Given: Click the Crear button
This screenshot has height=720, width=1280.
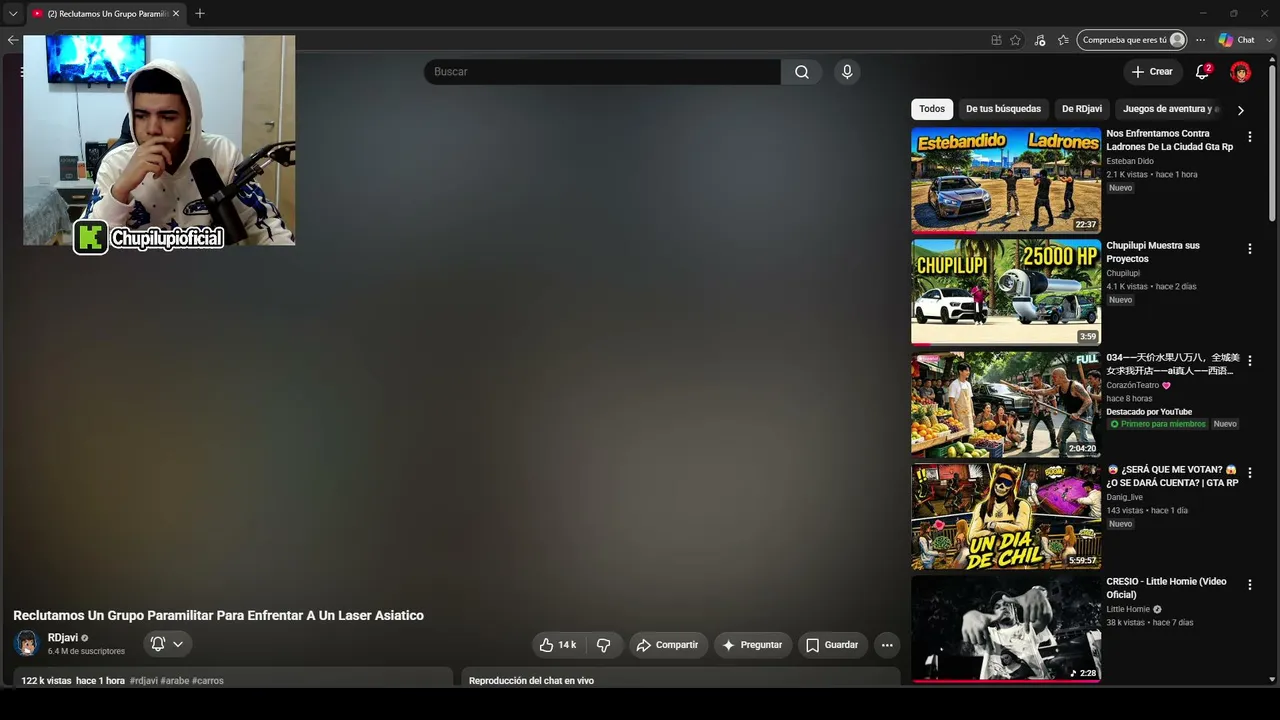Looking at the screenshot, I should click(1152, 72).
